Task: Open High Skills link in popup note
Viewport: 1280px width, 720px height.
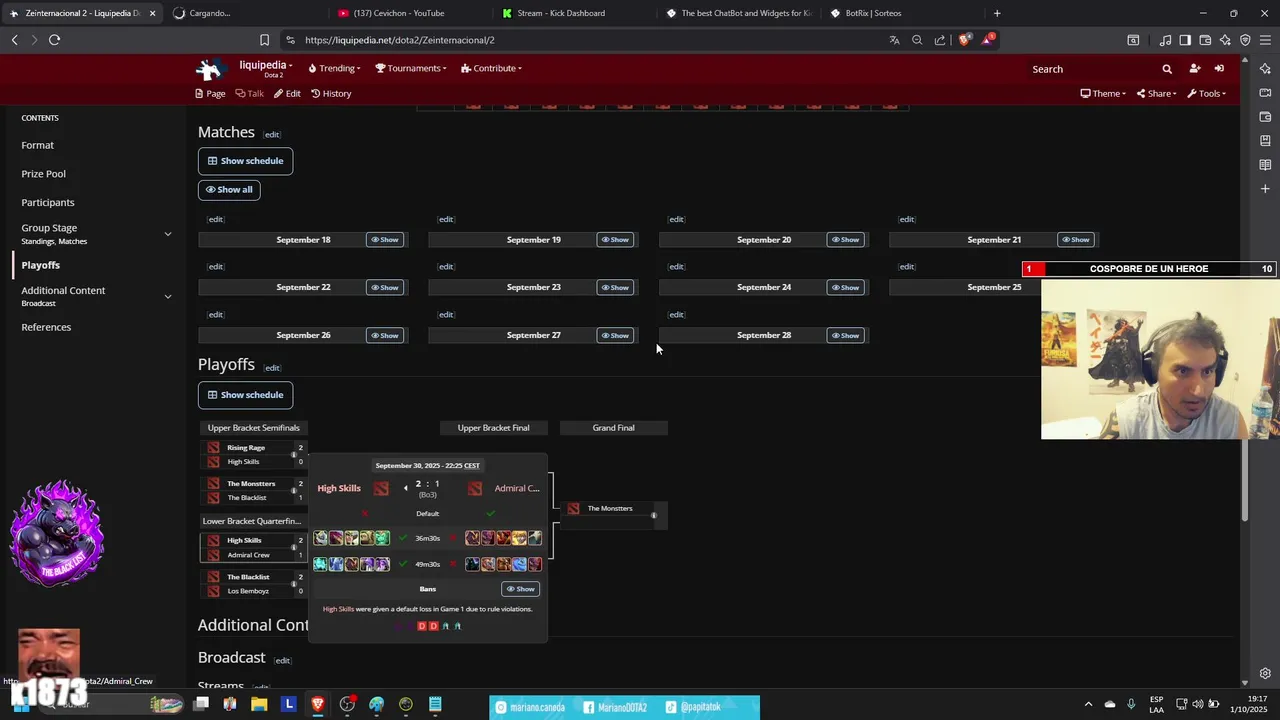Action: point(338,609)
